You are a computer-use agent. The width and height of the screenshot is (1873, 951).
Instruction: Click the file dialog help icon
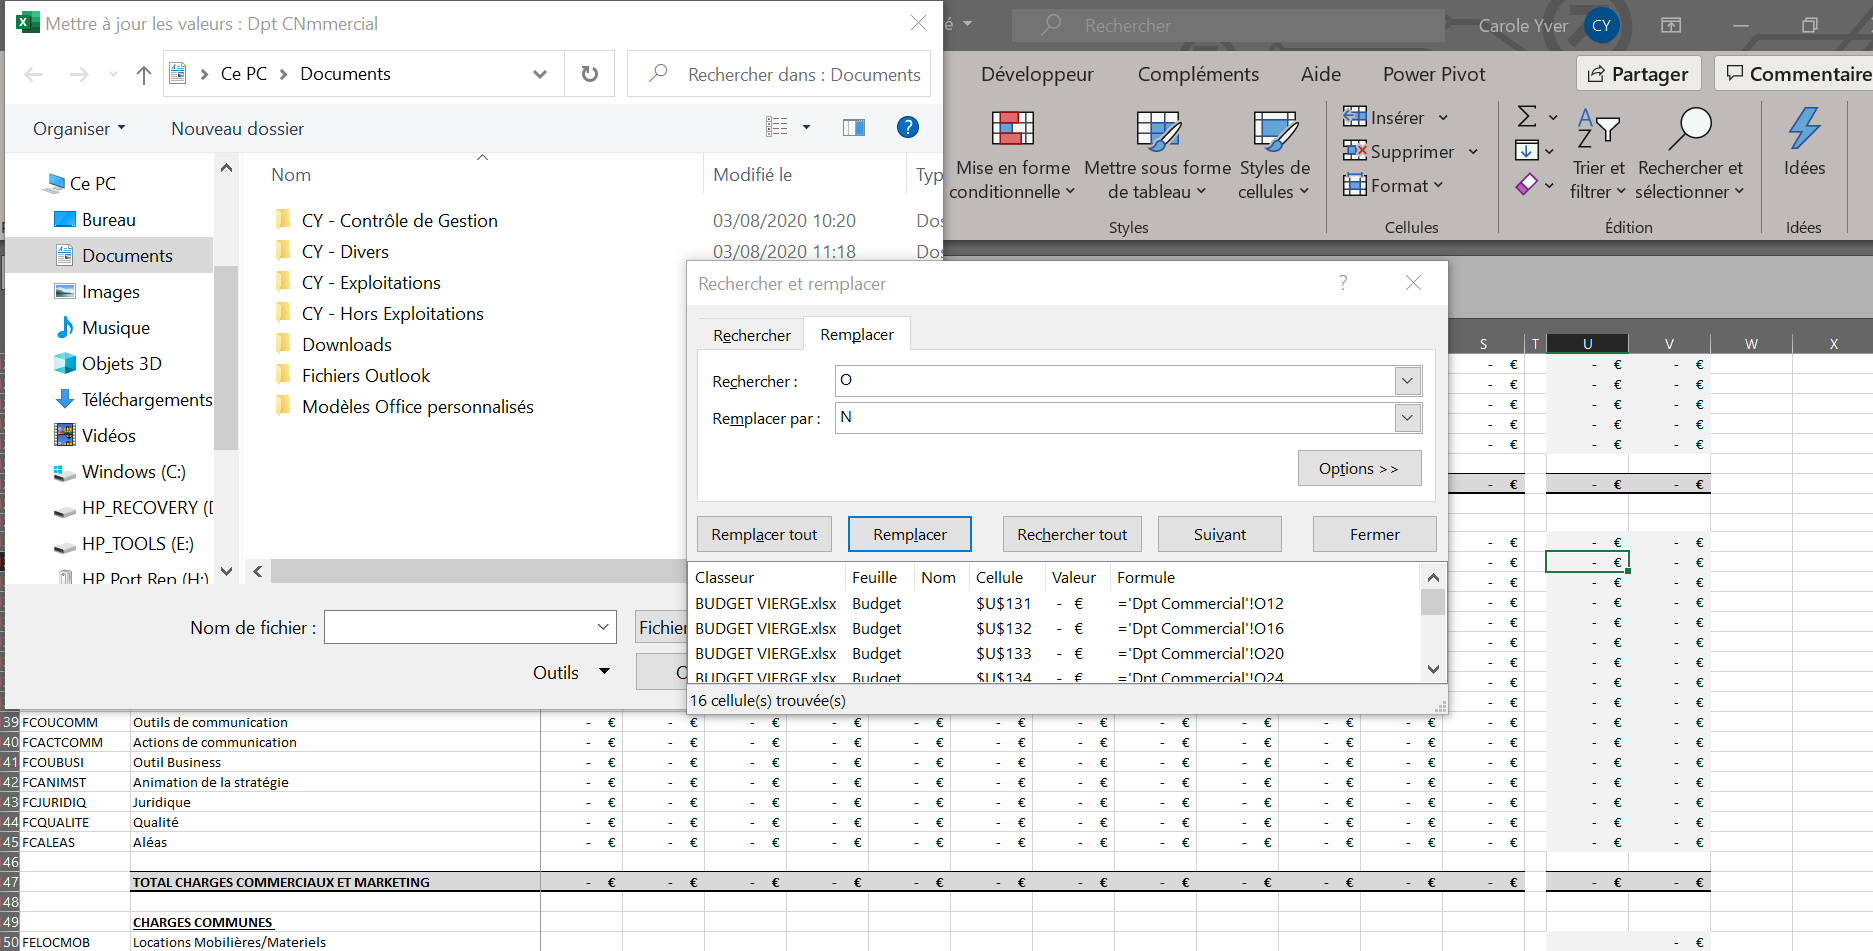click(x=907, y=127)
